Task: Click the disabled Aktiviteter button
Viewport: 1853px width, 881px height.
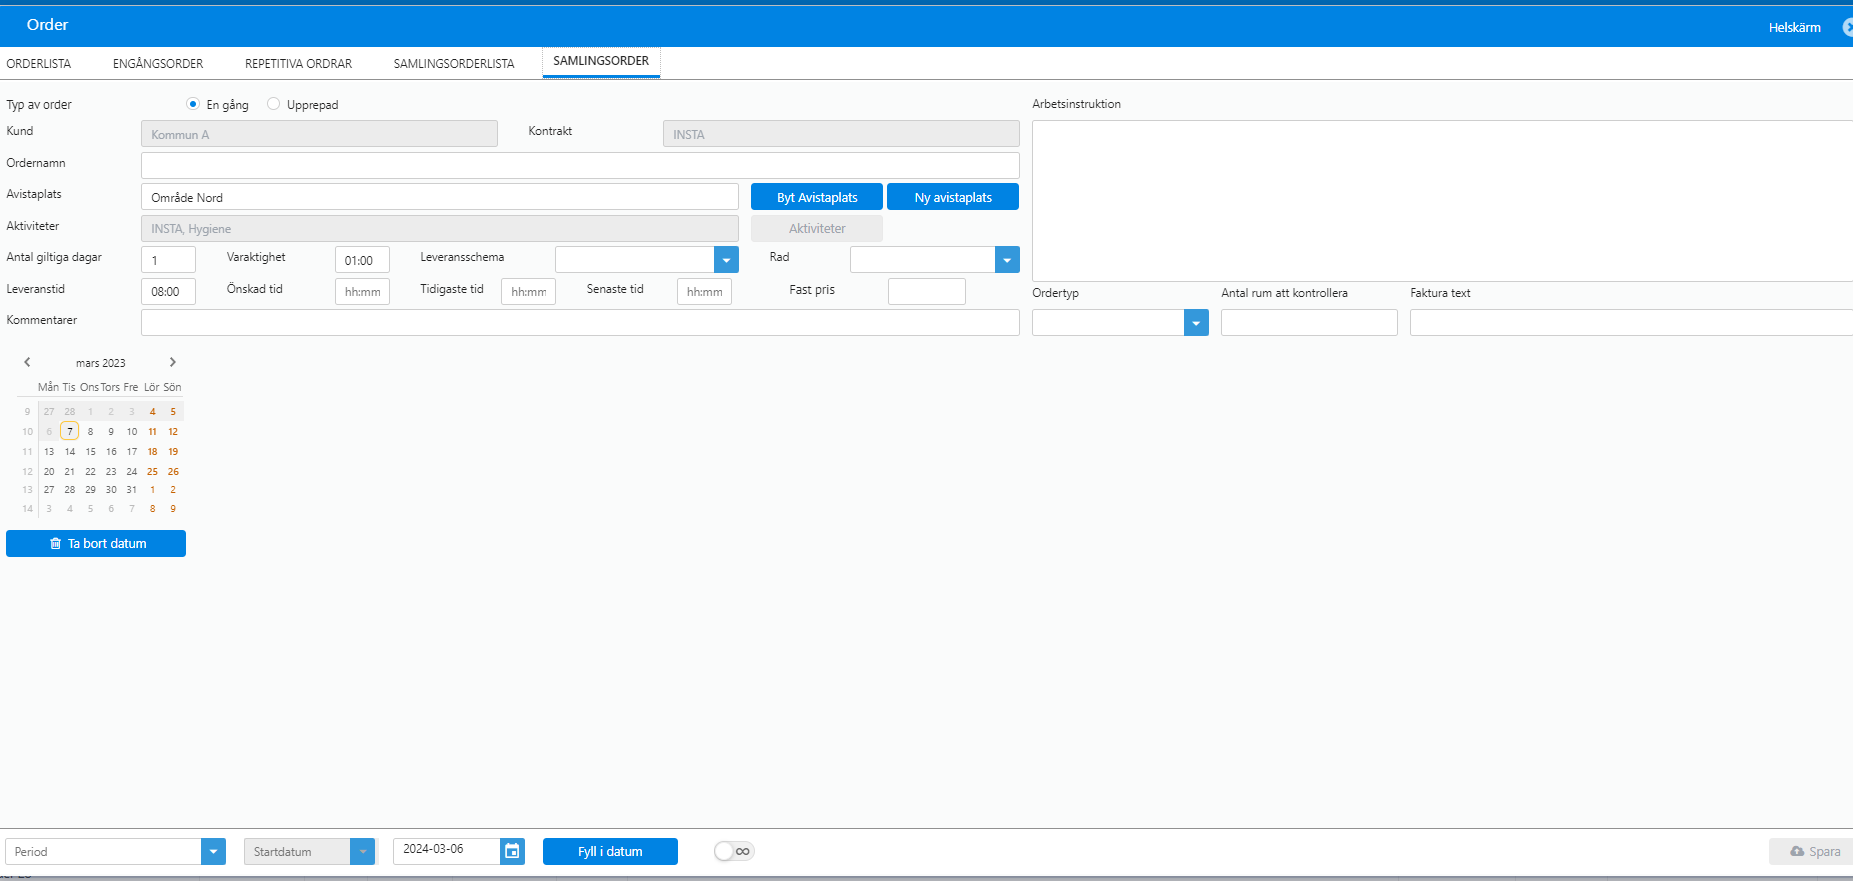Action: [817, 228]
